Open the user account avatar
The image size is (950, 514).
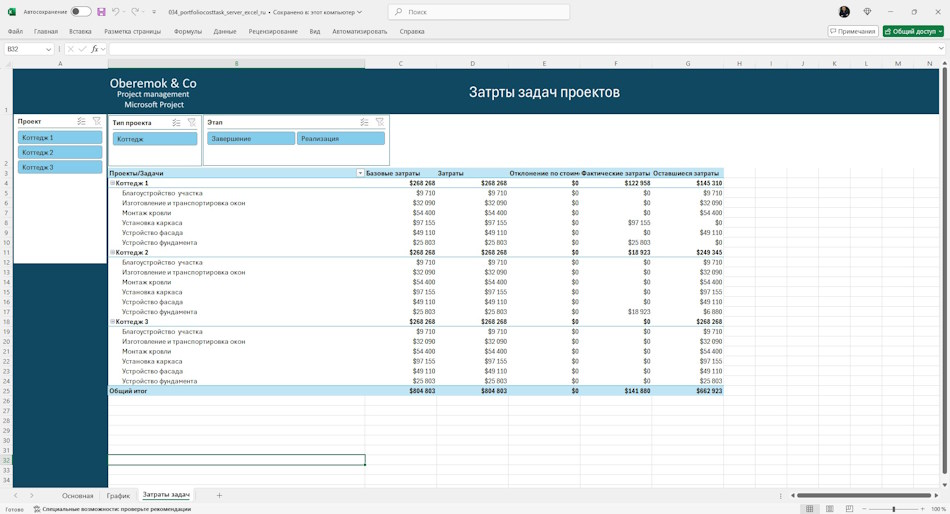[844, 12]
